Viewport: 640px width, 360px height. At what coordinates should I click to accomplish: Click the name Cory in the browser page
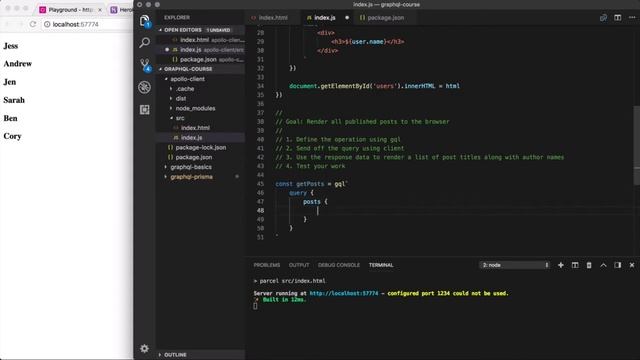[12, 136]
